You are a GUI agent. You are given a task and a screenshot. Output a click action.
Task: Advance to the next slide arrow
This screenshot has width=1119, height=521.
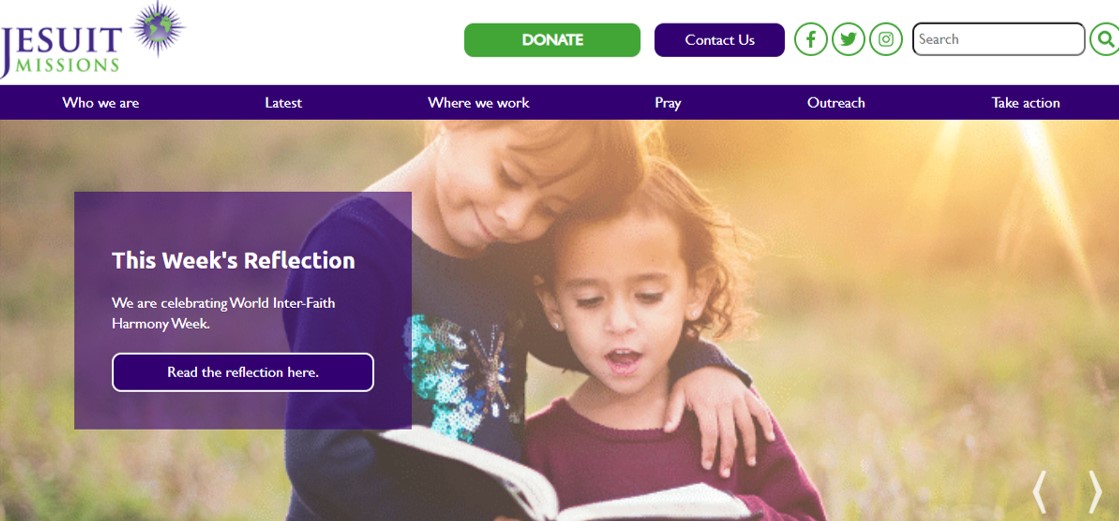pos(1095,492)
